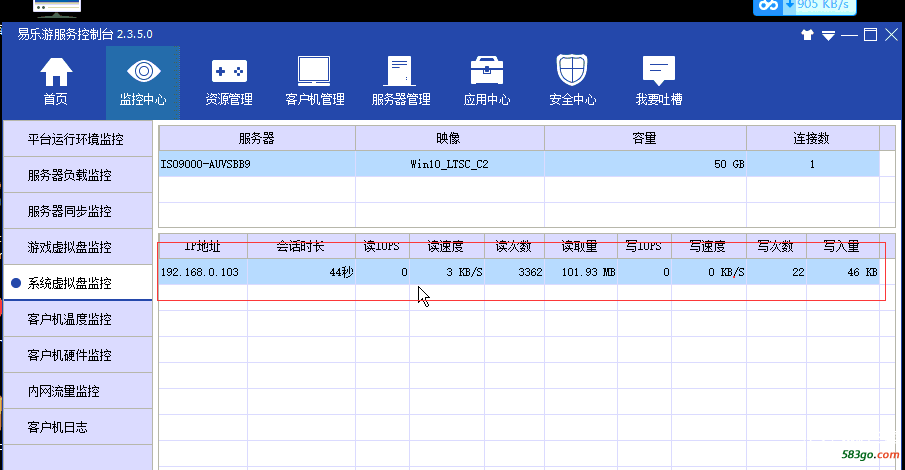Click the skin shirt icon in title bar

click(x=807, y=35)
